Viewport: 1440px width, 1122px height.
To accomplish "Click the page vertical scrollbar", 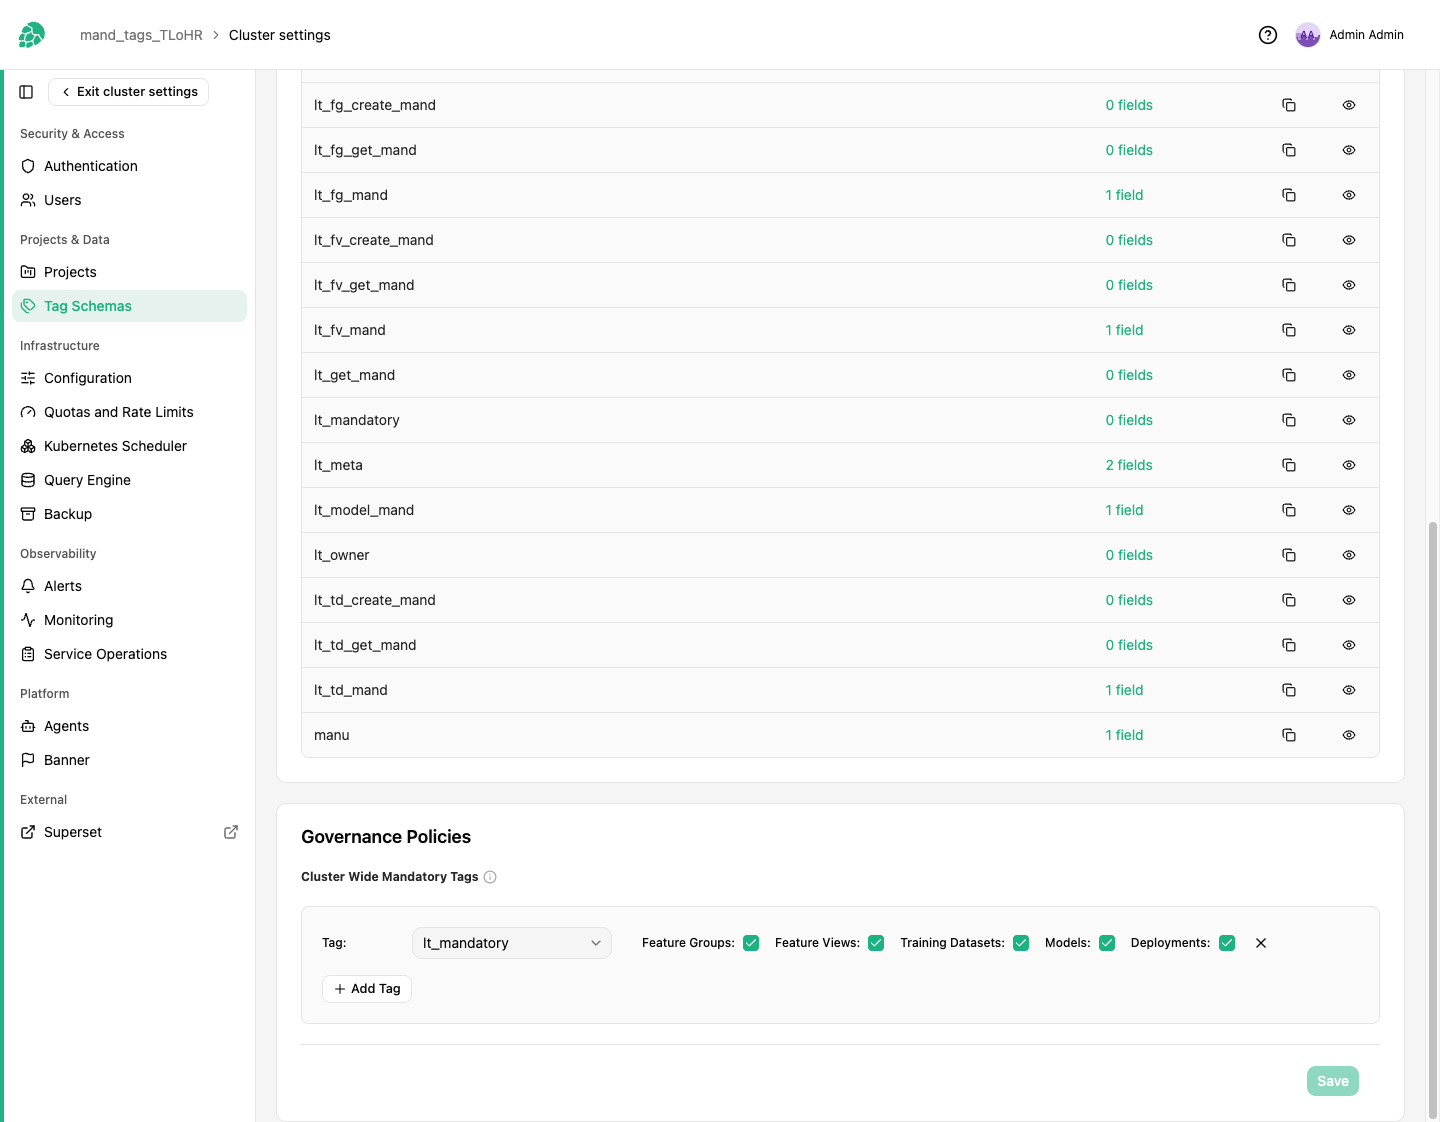I will [1433, 820].
